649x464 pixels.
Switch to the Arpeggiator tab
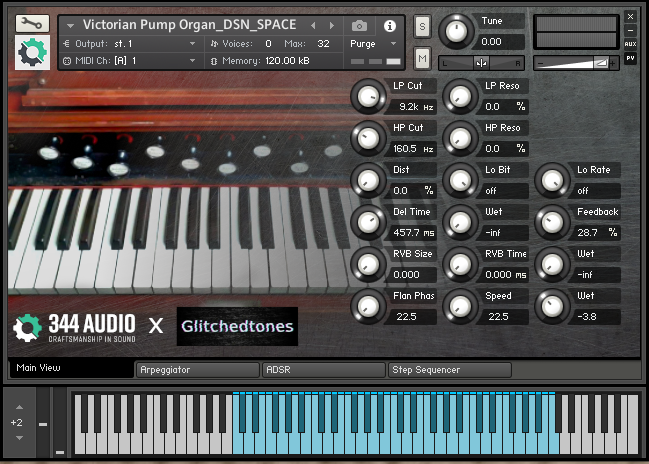point(196,370)
